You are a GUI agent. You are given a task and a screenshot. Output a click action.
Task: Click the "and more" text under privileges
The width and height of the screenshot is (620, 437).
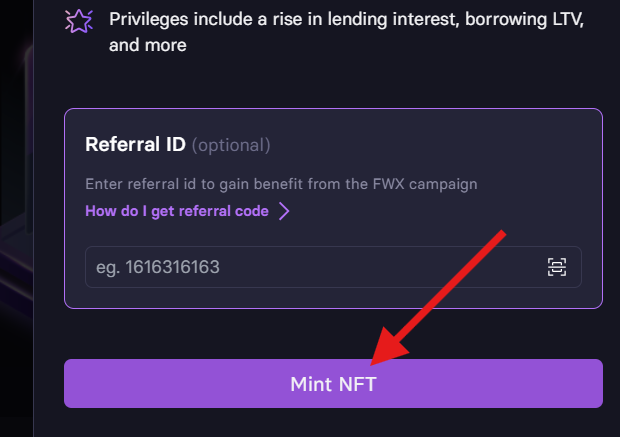tap(147, 45)
